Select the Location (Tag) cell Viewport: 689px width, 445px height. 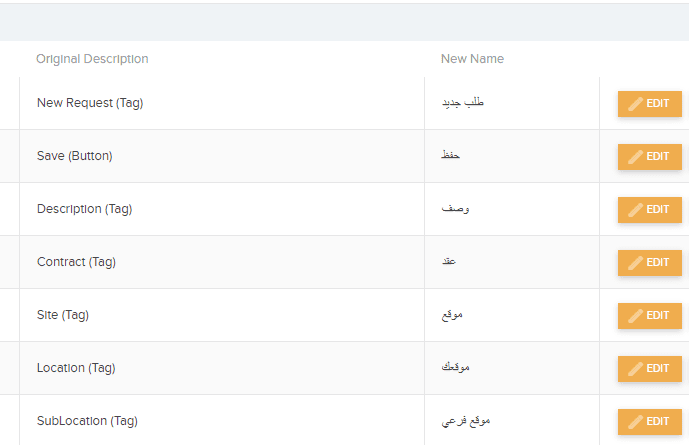222,368
